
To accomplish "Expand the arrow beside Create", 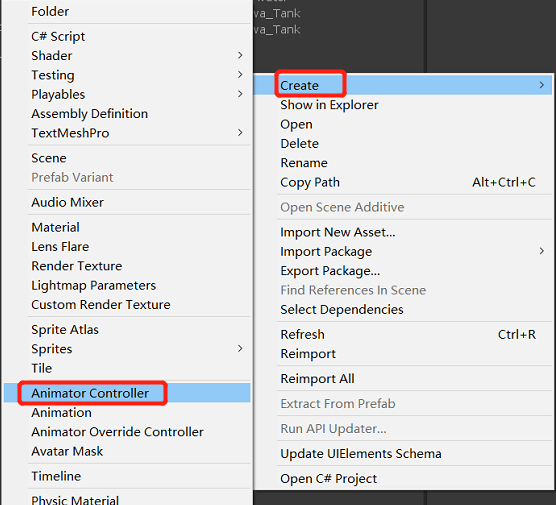I will 541,85.
